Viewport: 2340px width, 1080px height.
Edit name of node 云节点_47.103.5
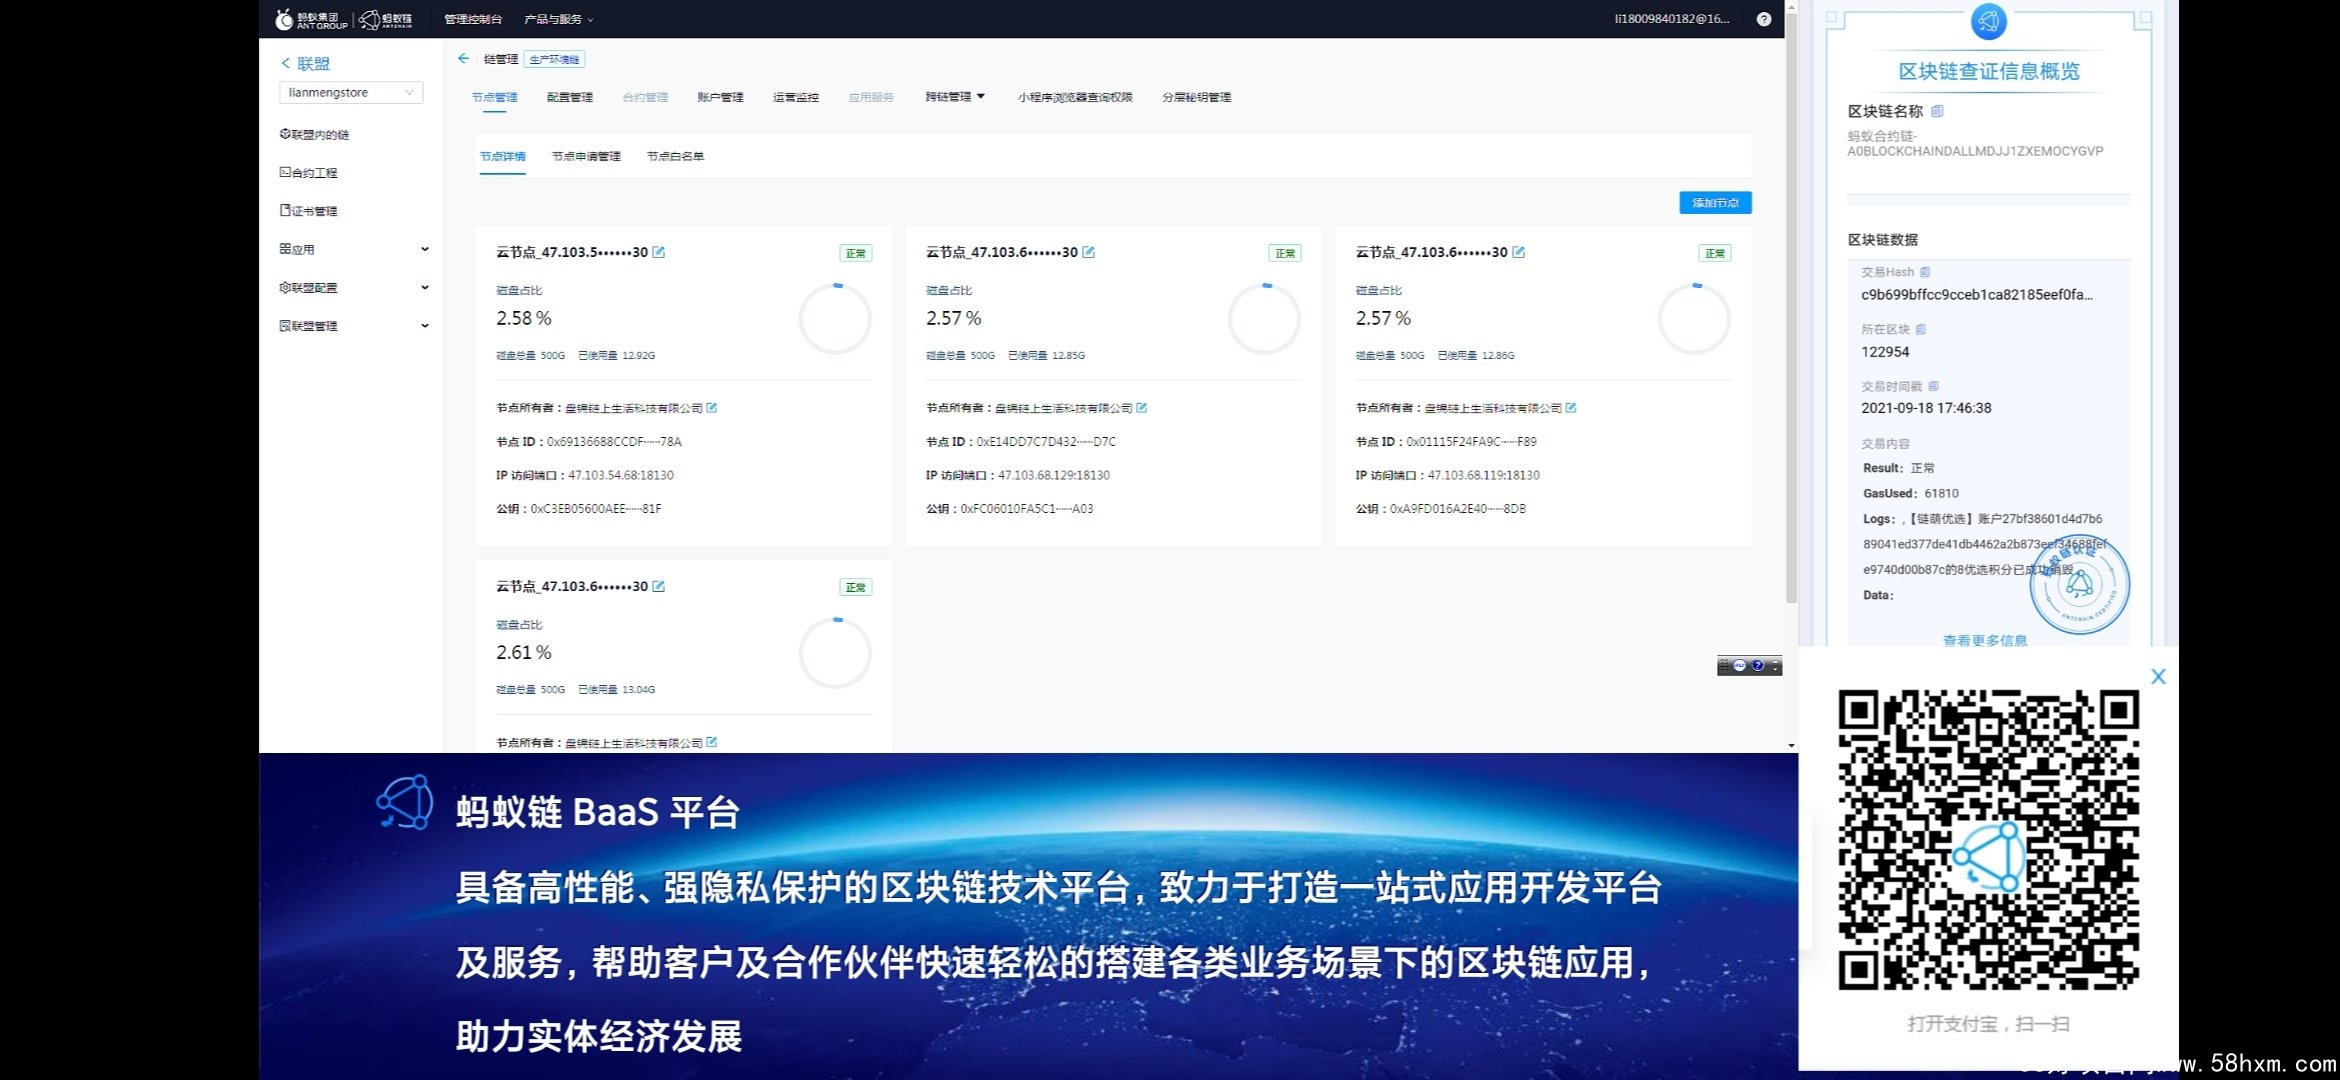(659, 252)
